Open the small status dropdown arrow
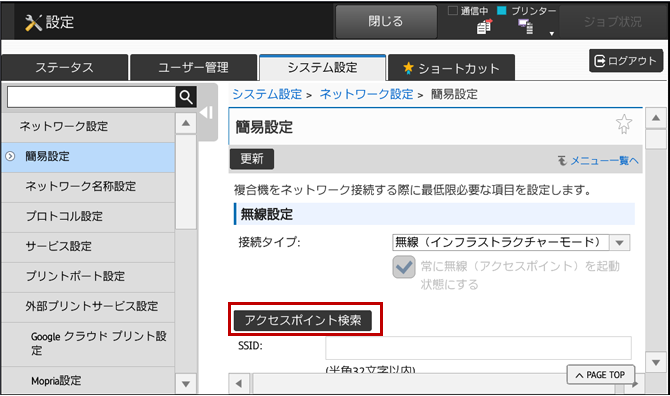This screenshot has height=396, width=670. 552,33
